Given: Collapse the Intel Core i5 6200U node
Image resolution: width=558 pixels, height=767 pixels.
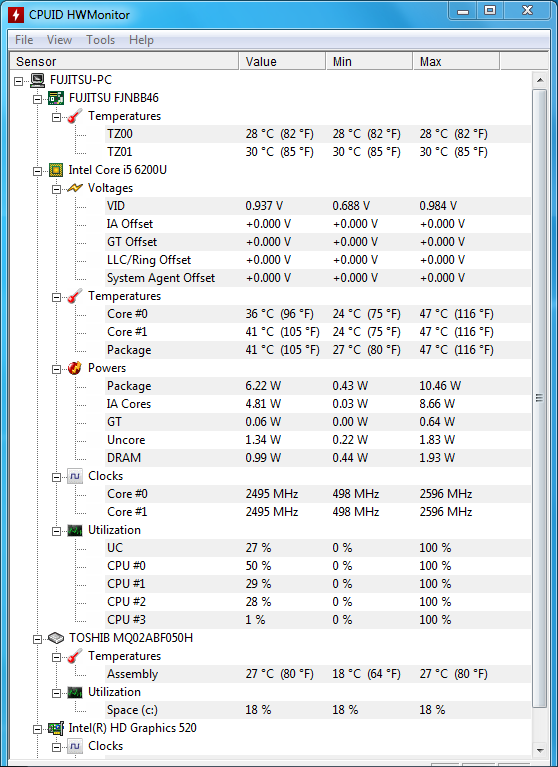Looking at the screenshot, I should [x=38, y=171].
